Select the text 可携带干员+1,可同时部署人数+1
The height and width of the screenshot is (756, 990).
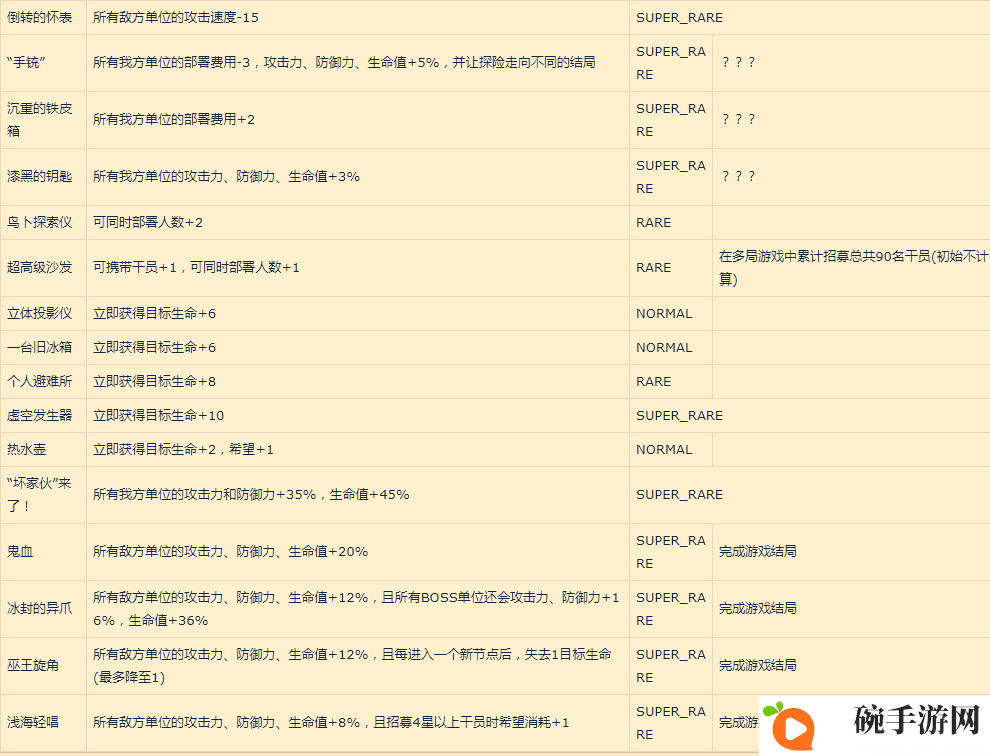[196, 268]
